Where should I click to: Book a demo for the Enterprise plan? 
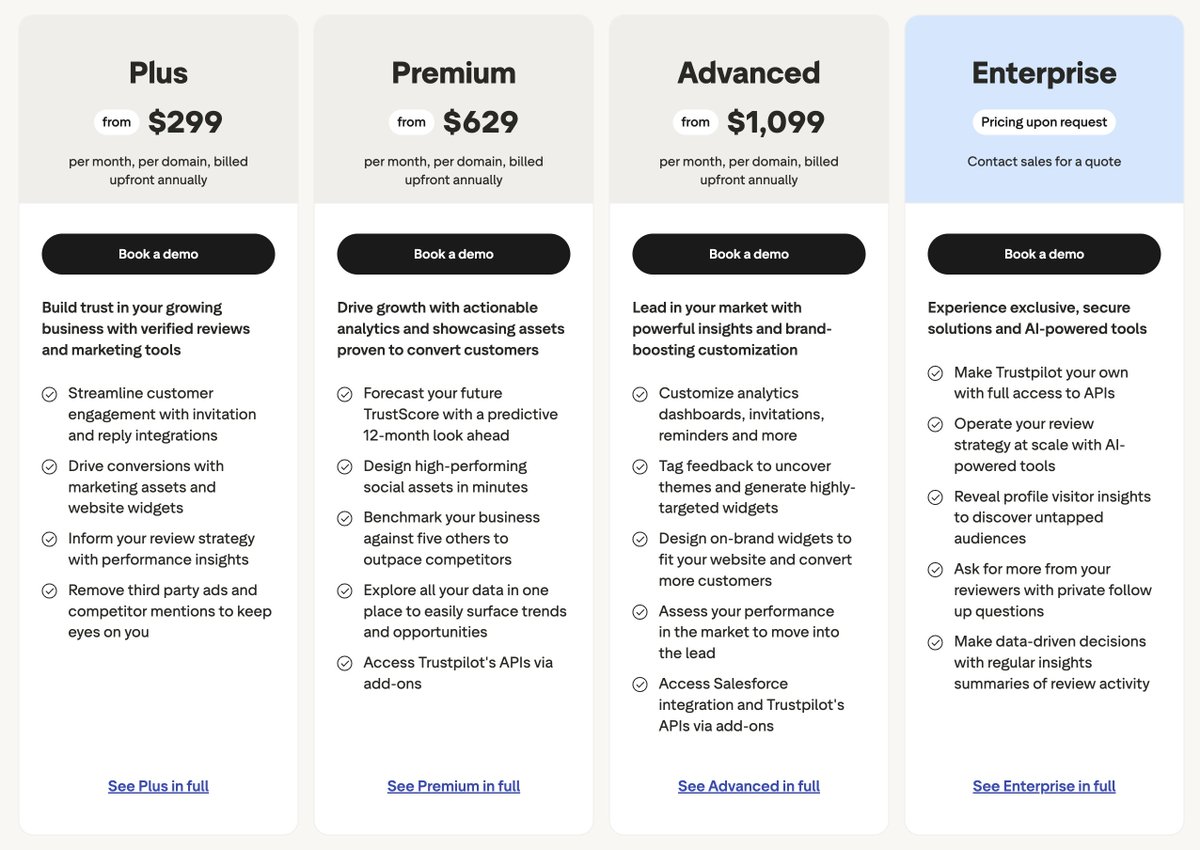point(1044,254)
